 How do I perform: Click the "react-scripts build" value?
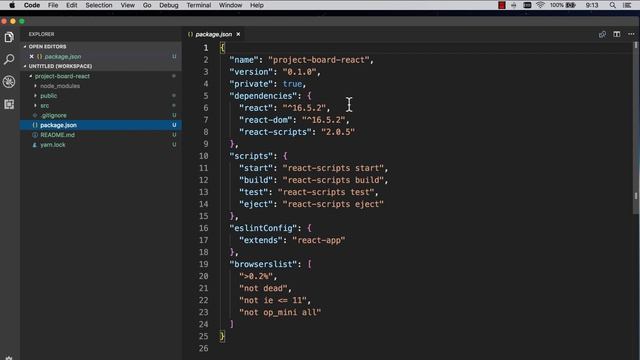coord(333,180)
